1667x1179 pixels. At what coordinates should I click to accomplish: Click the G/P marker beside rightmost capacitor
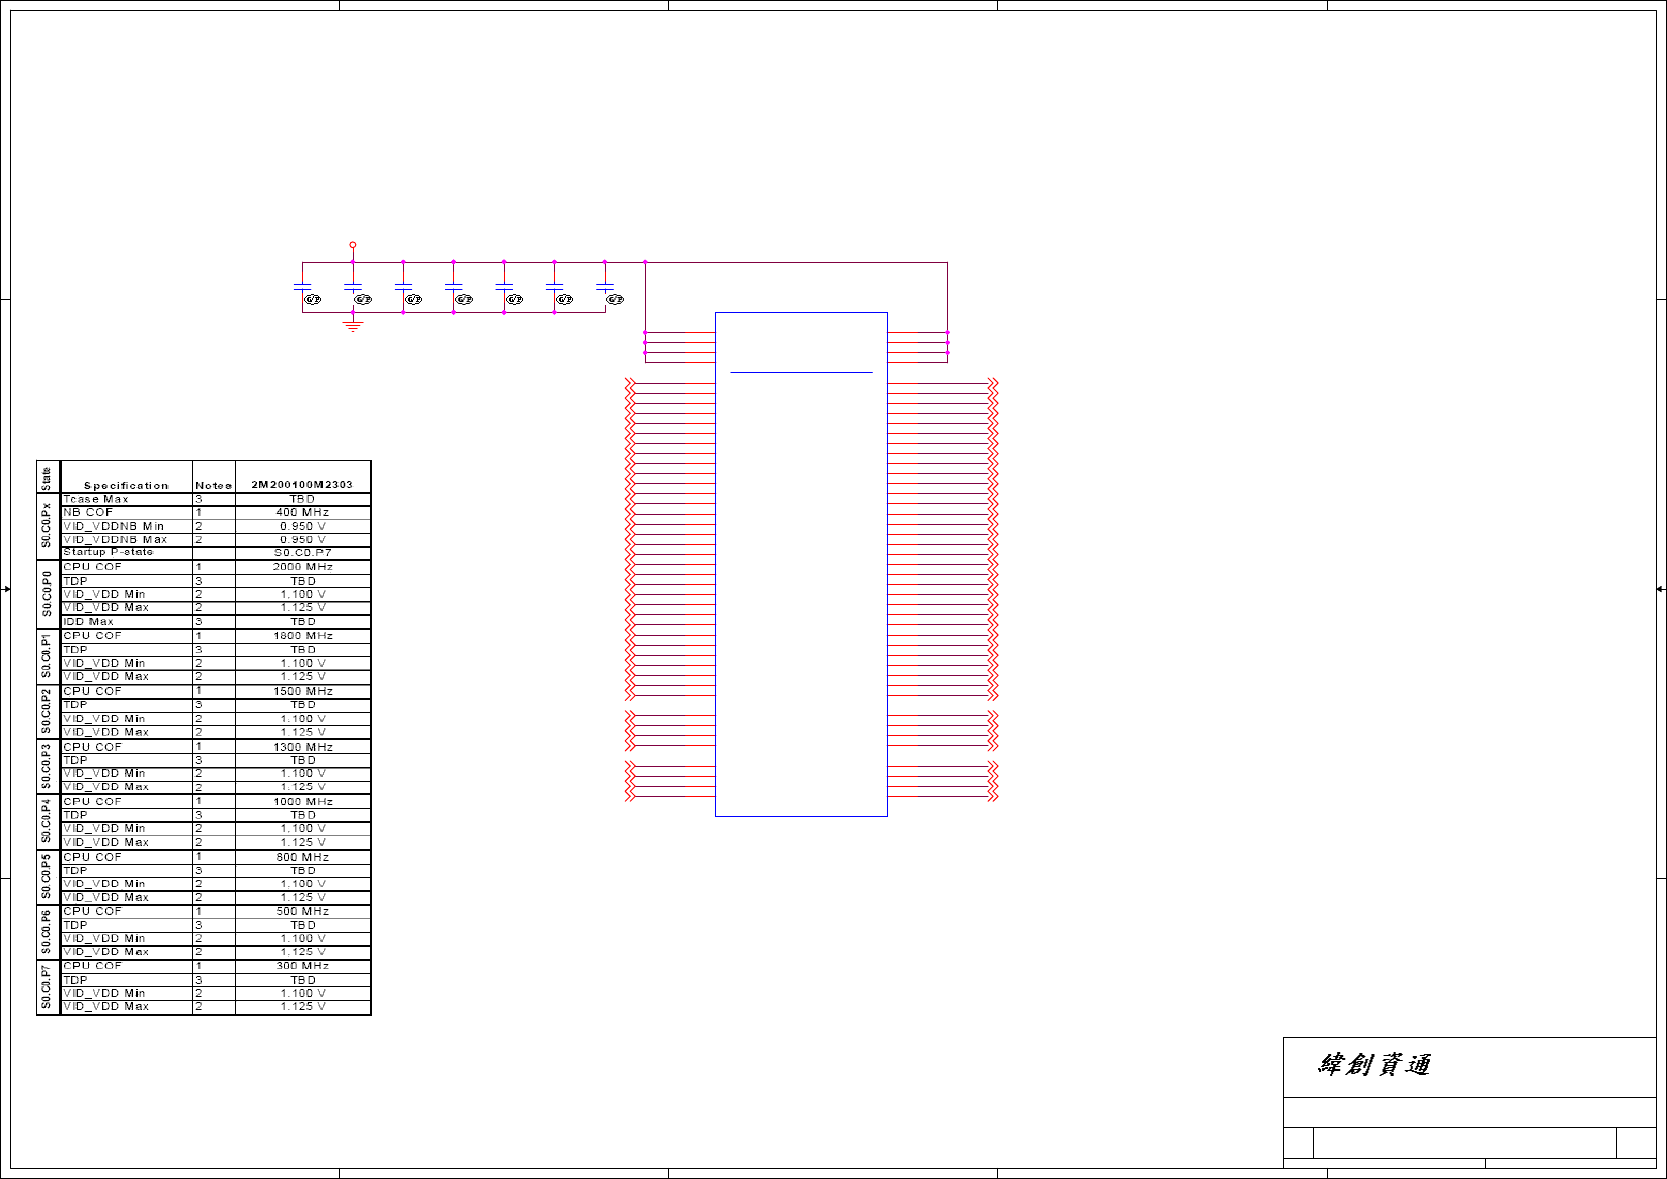pos(615,299)
